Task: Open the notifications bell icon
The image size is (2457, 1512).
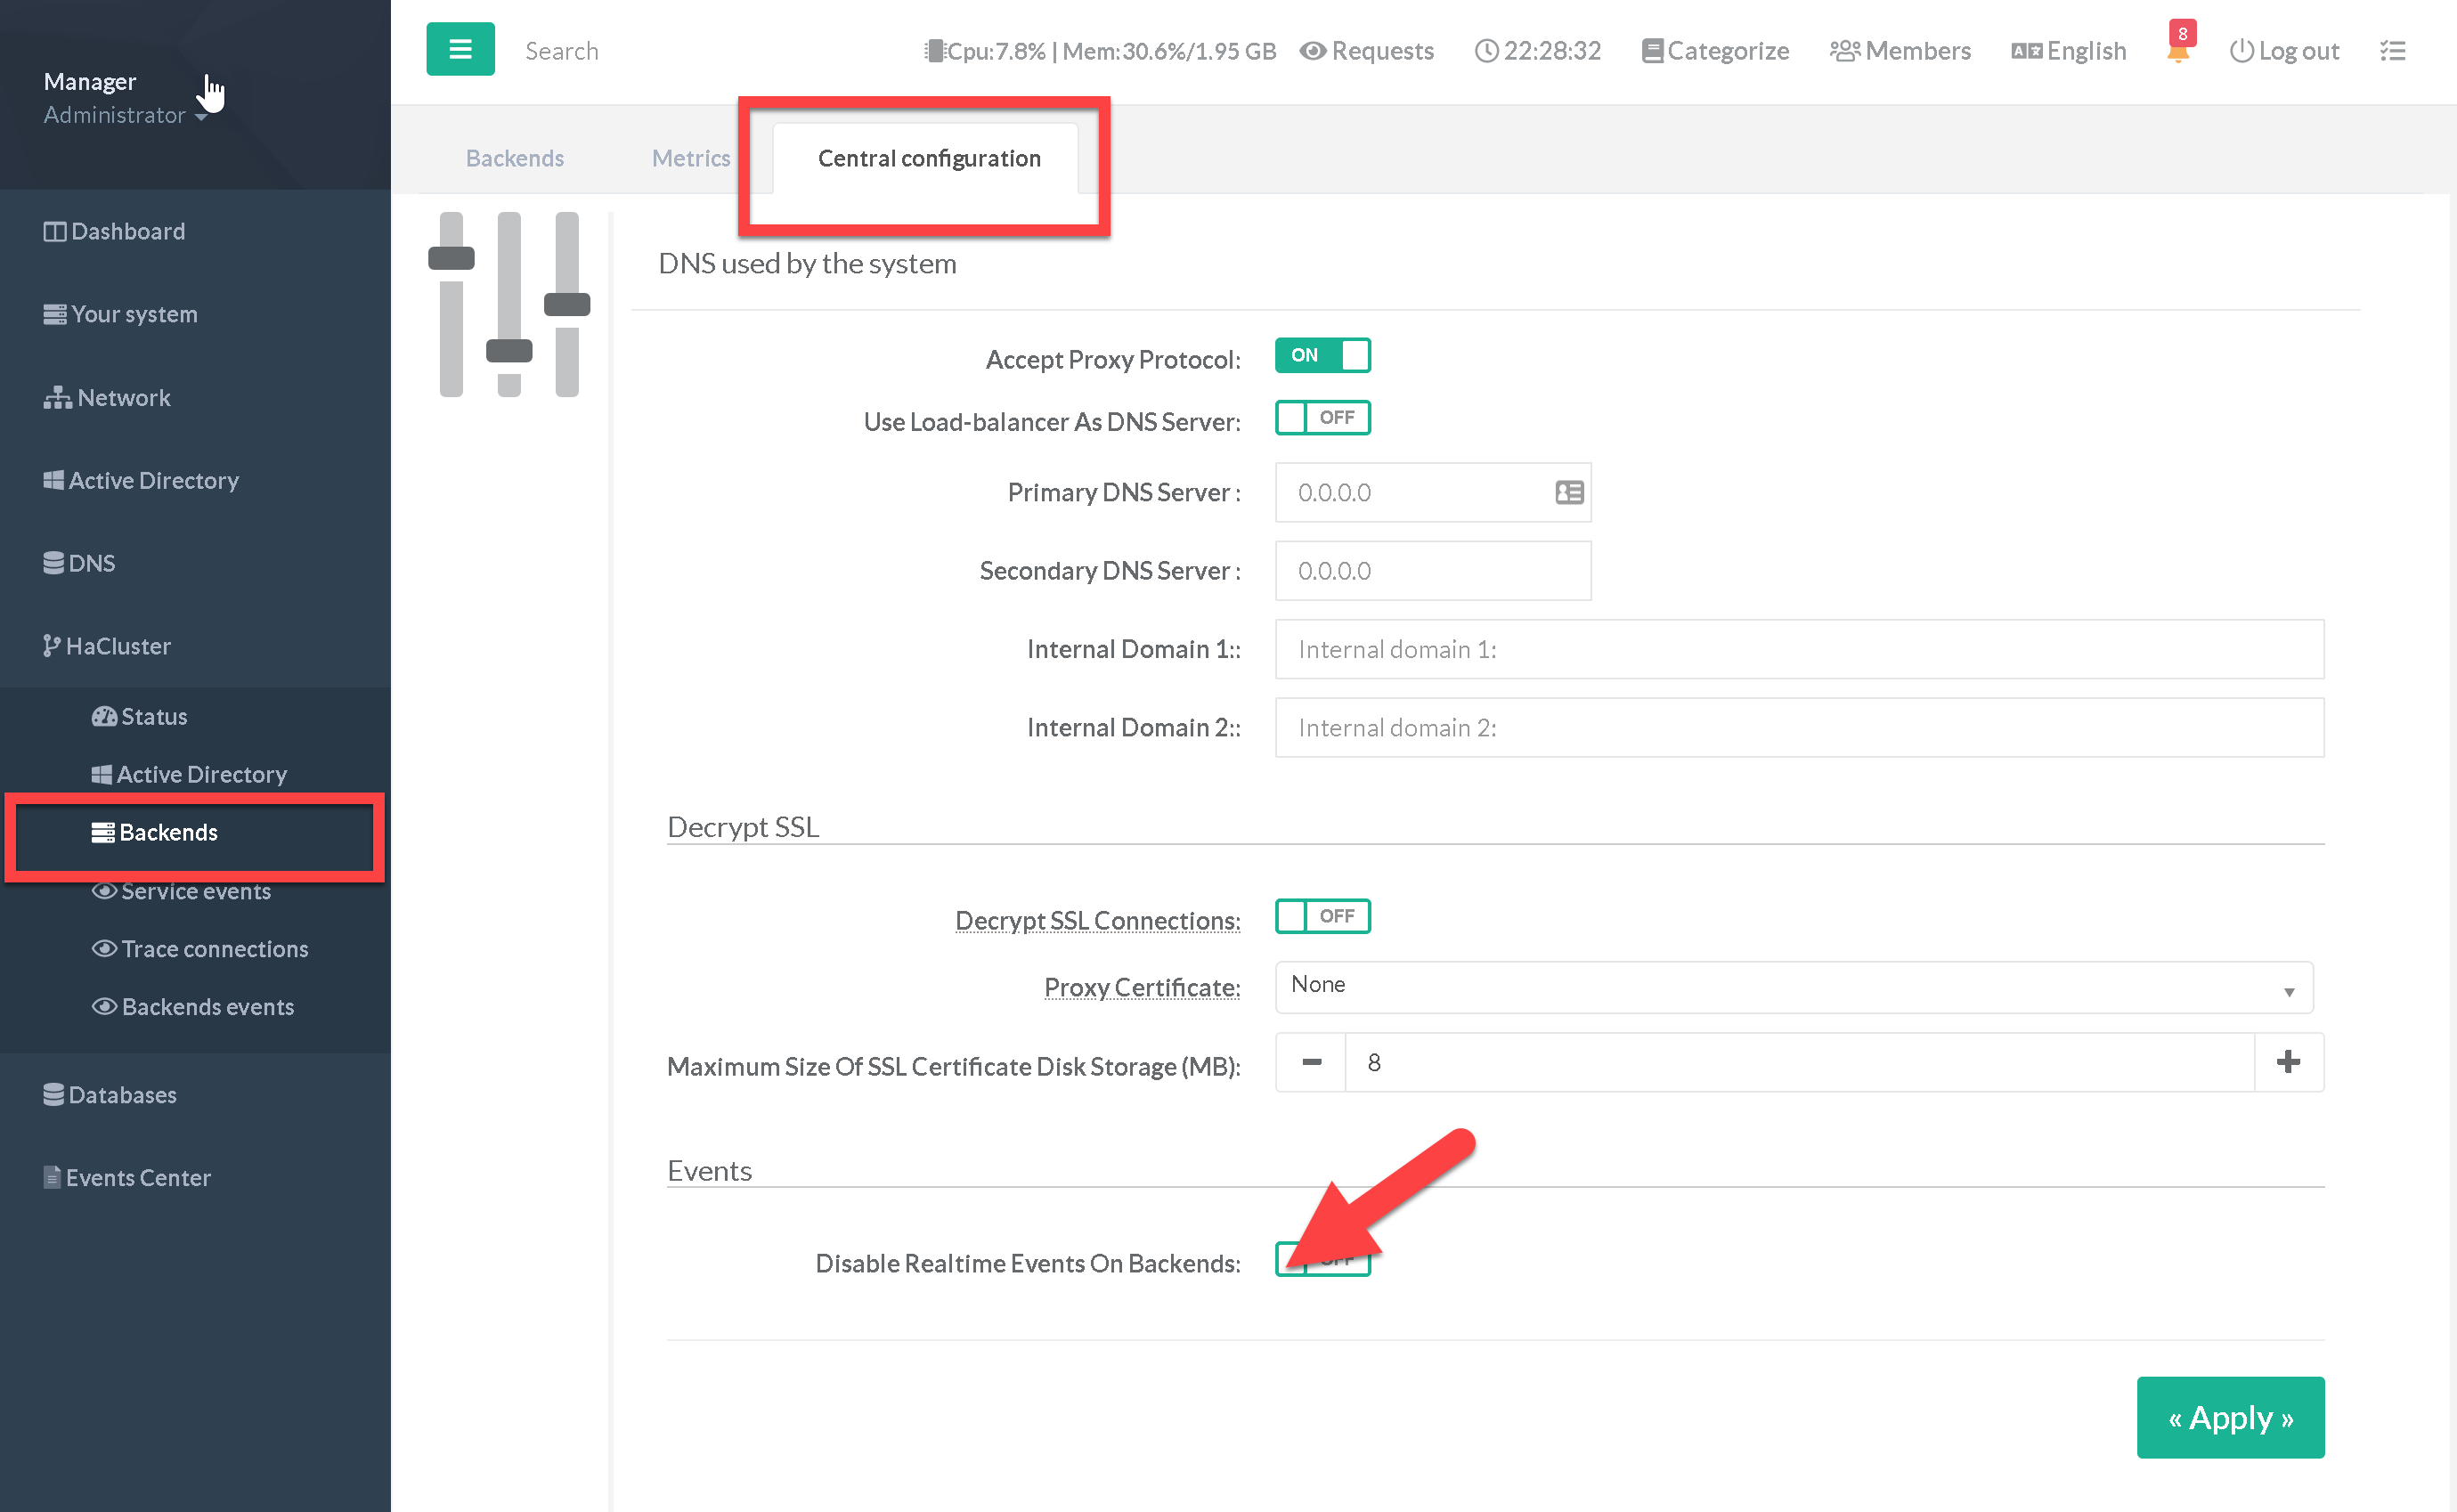Action: click(2177, 50)
